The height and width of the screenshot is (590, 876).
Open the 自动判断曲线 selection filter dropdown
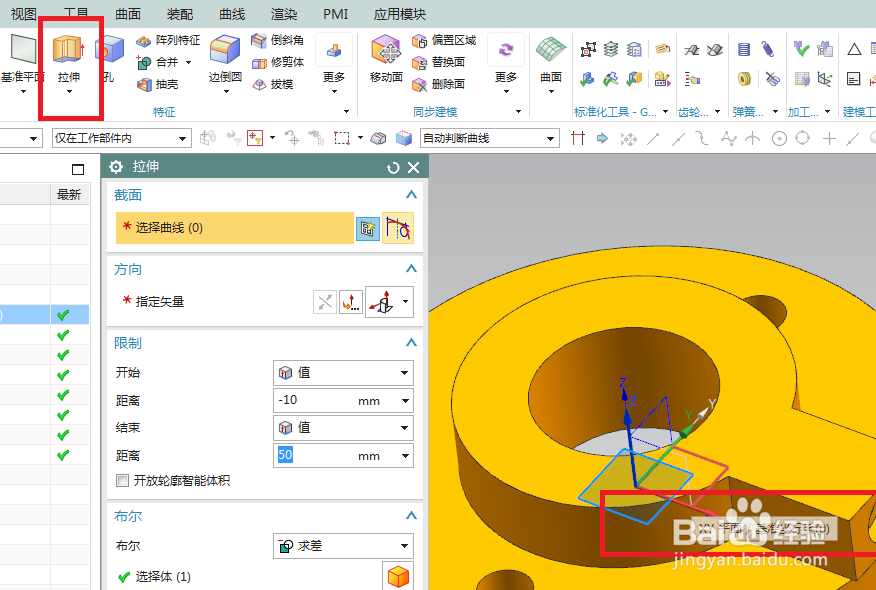click(x=488, y=137)
